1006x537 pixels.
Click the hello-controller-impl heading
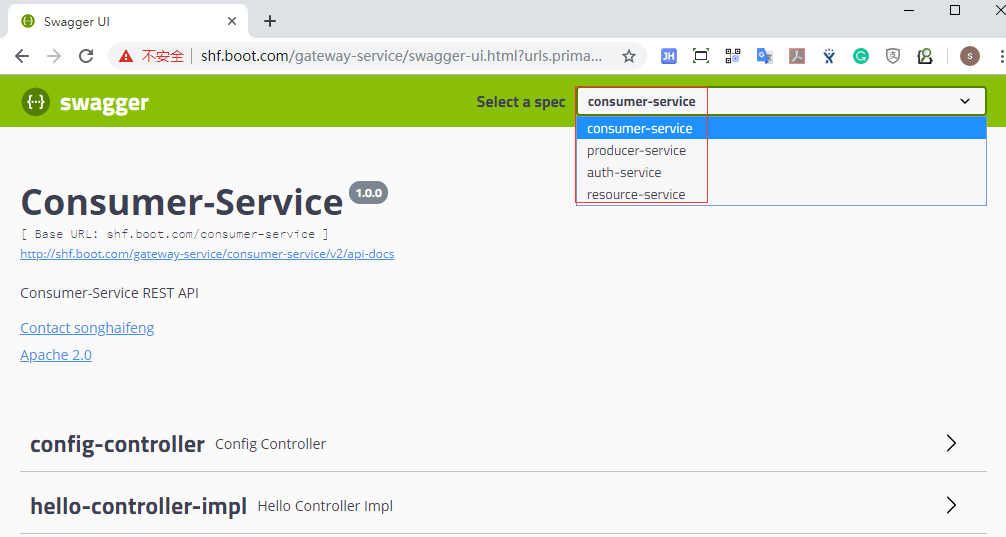tap(139, 506)
